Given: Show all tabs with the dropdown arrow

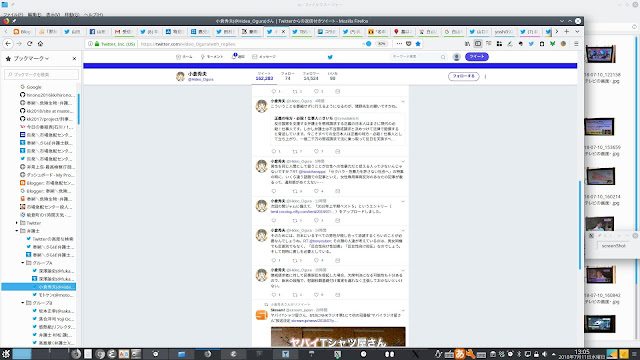Looking at the screenshot, I should tap(577, 31).
